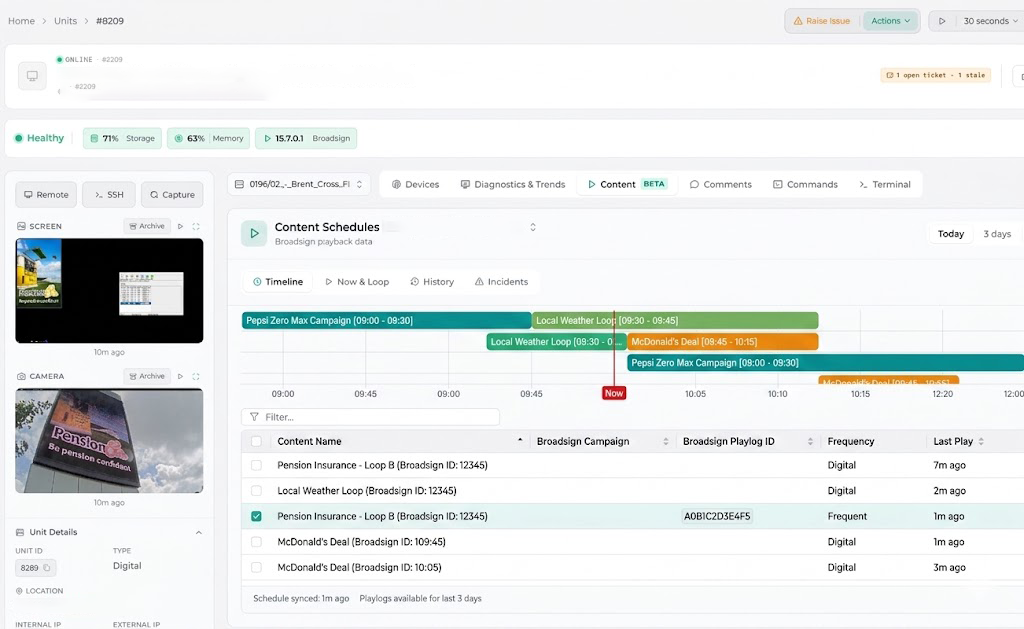This screenshot has height=629, width=1024.
Task: Click the red Now timeline marker
Action: click(614, 393)
